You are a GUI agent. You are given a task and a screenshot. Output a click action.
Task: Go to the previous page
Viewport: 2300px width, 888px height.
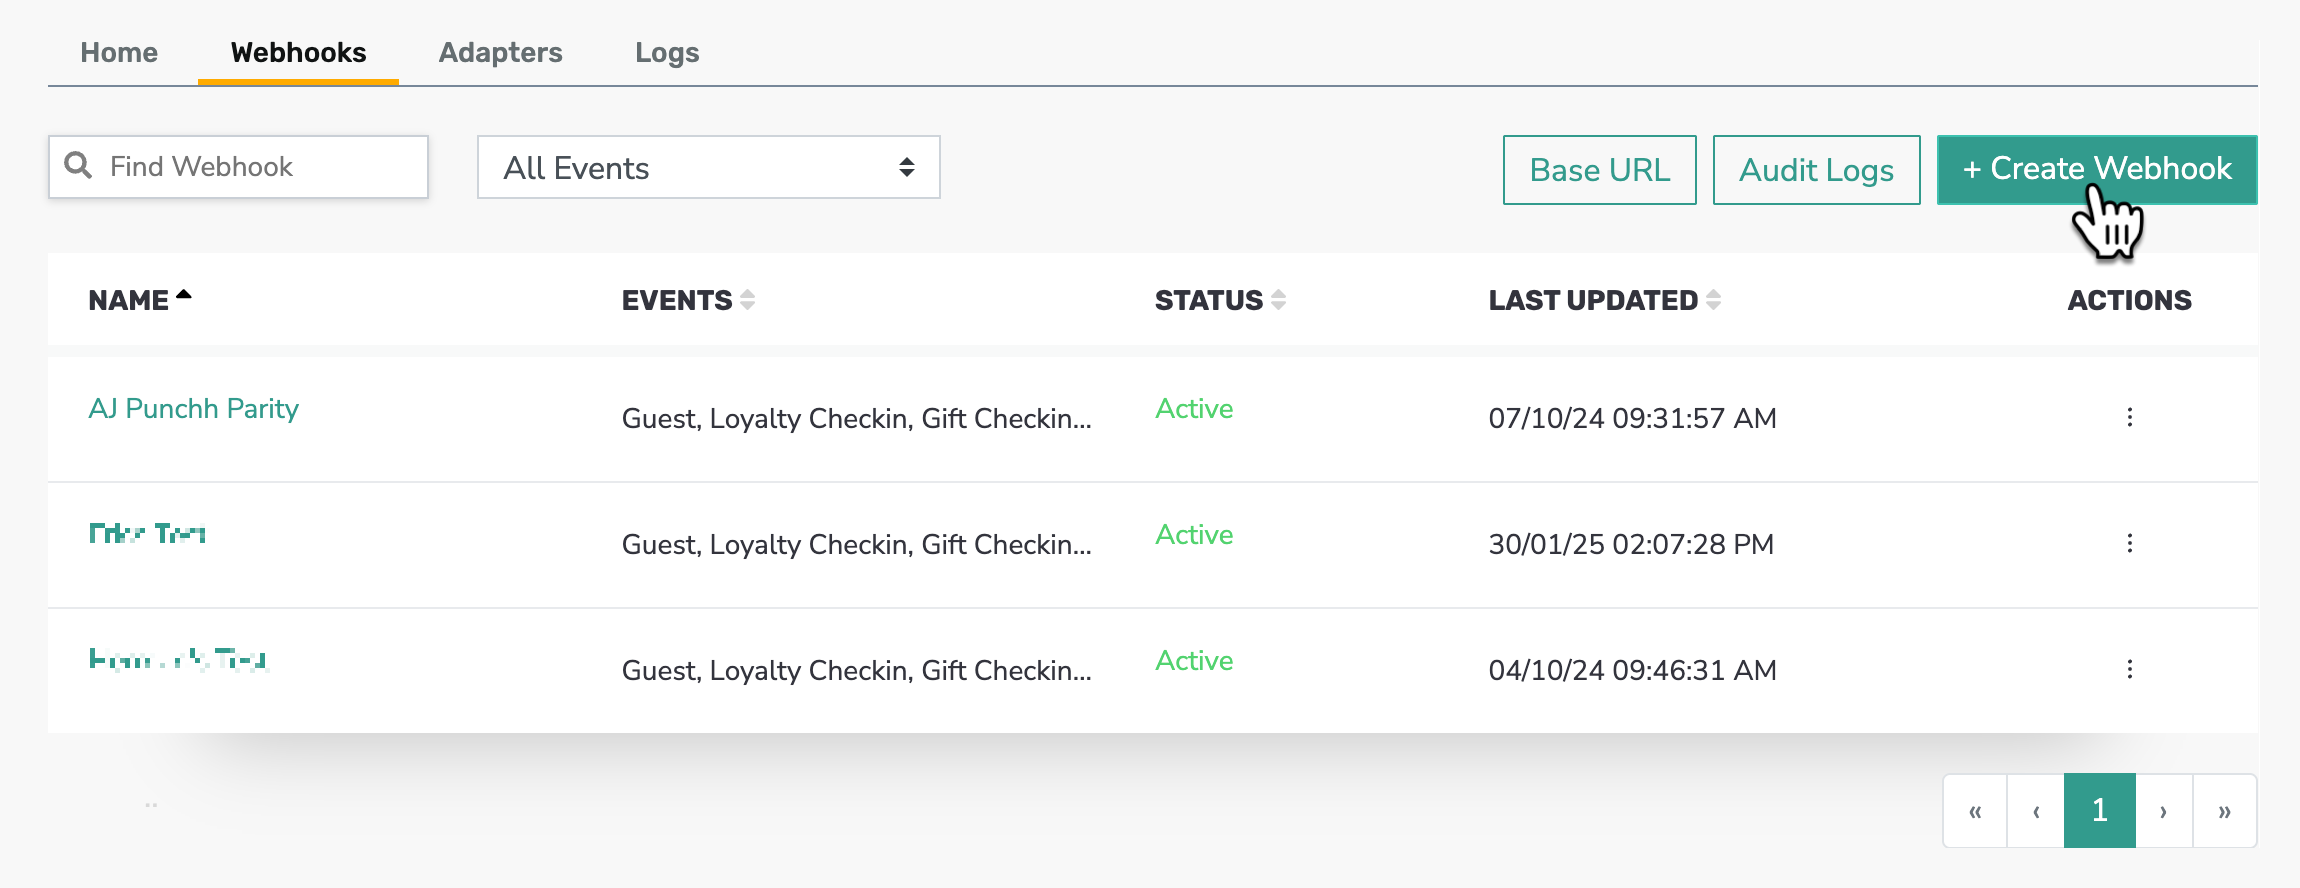coord(2036,811)
